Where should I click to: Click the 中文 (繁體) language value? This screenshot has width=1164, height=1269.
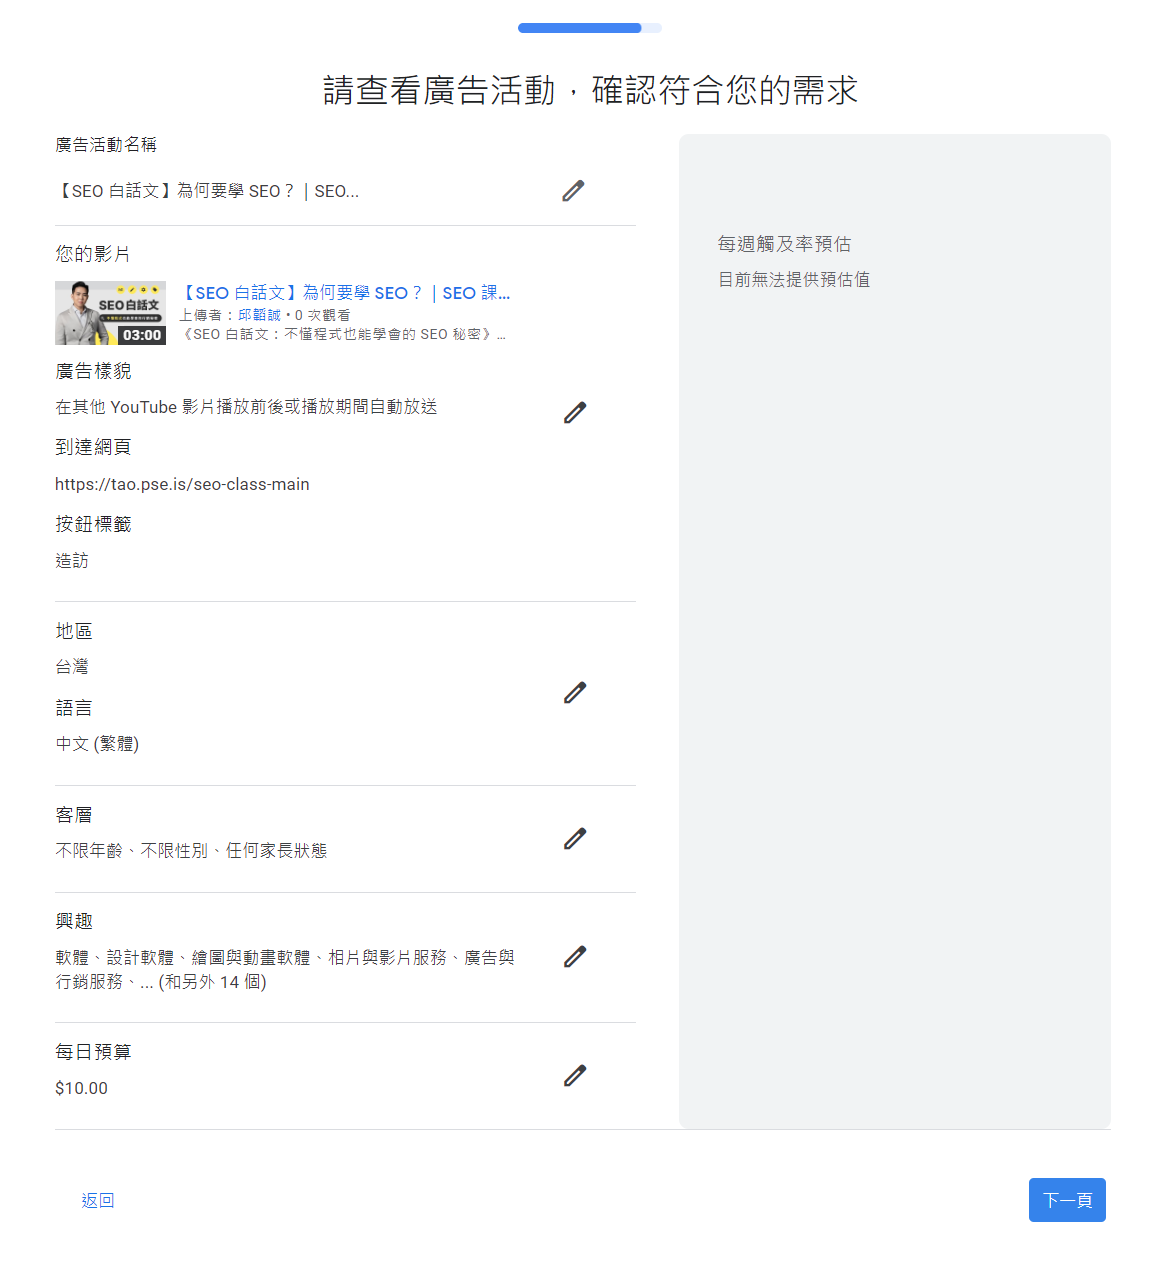tap(97, 744)
